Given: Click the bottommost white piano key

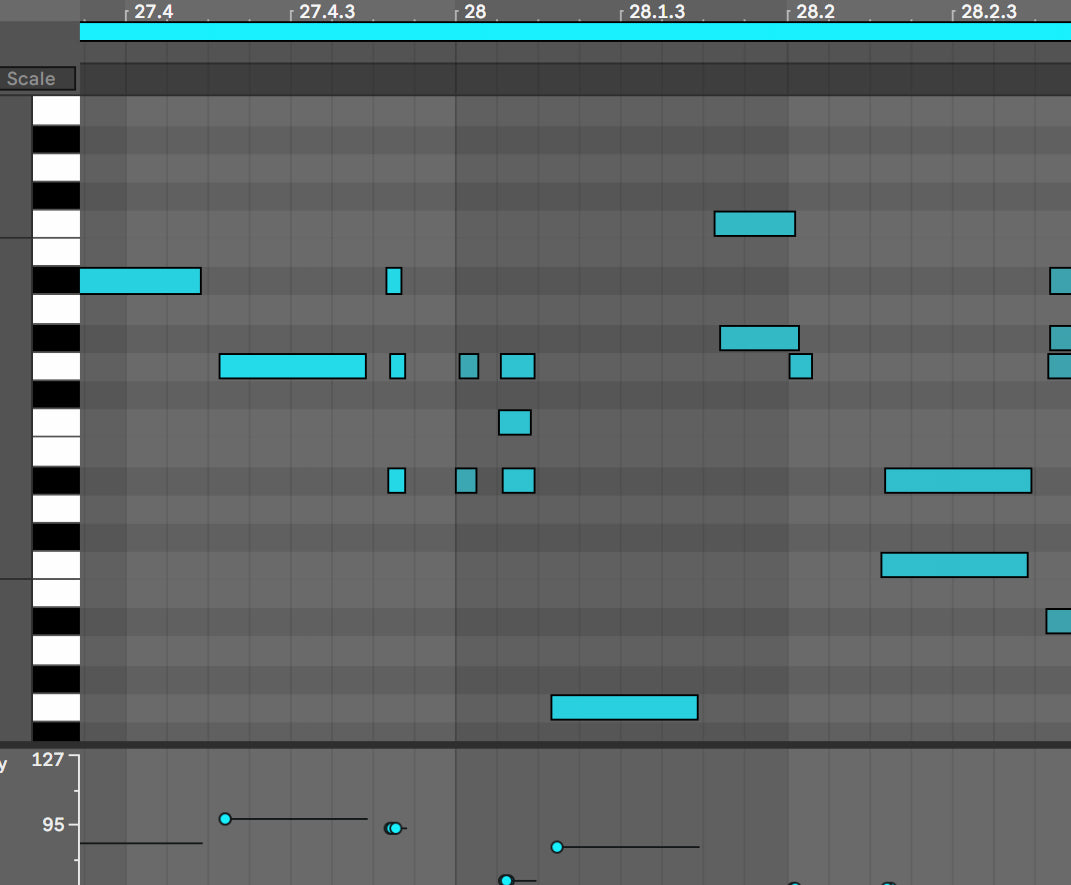Looking at the screenshot, I should pyautogui.click(x=56, y=707).
